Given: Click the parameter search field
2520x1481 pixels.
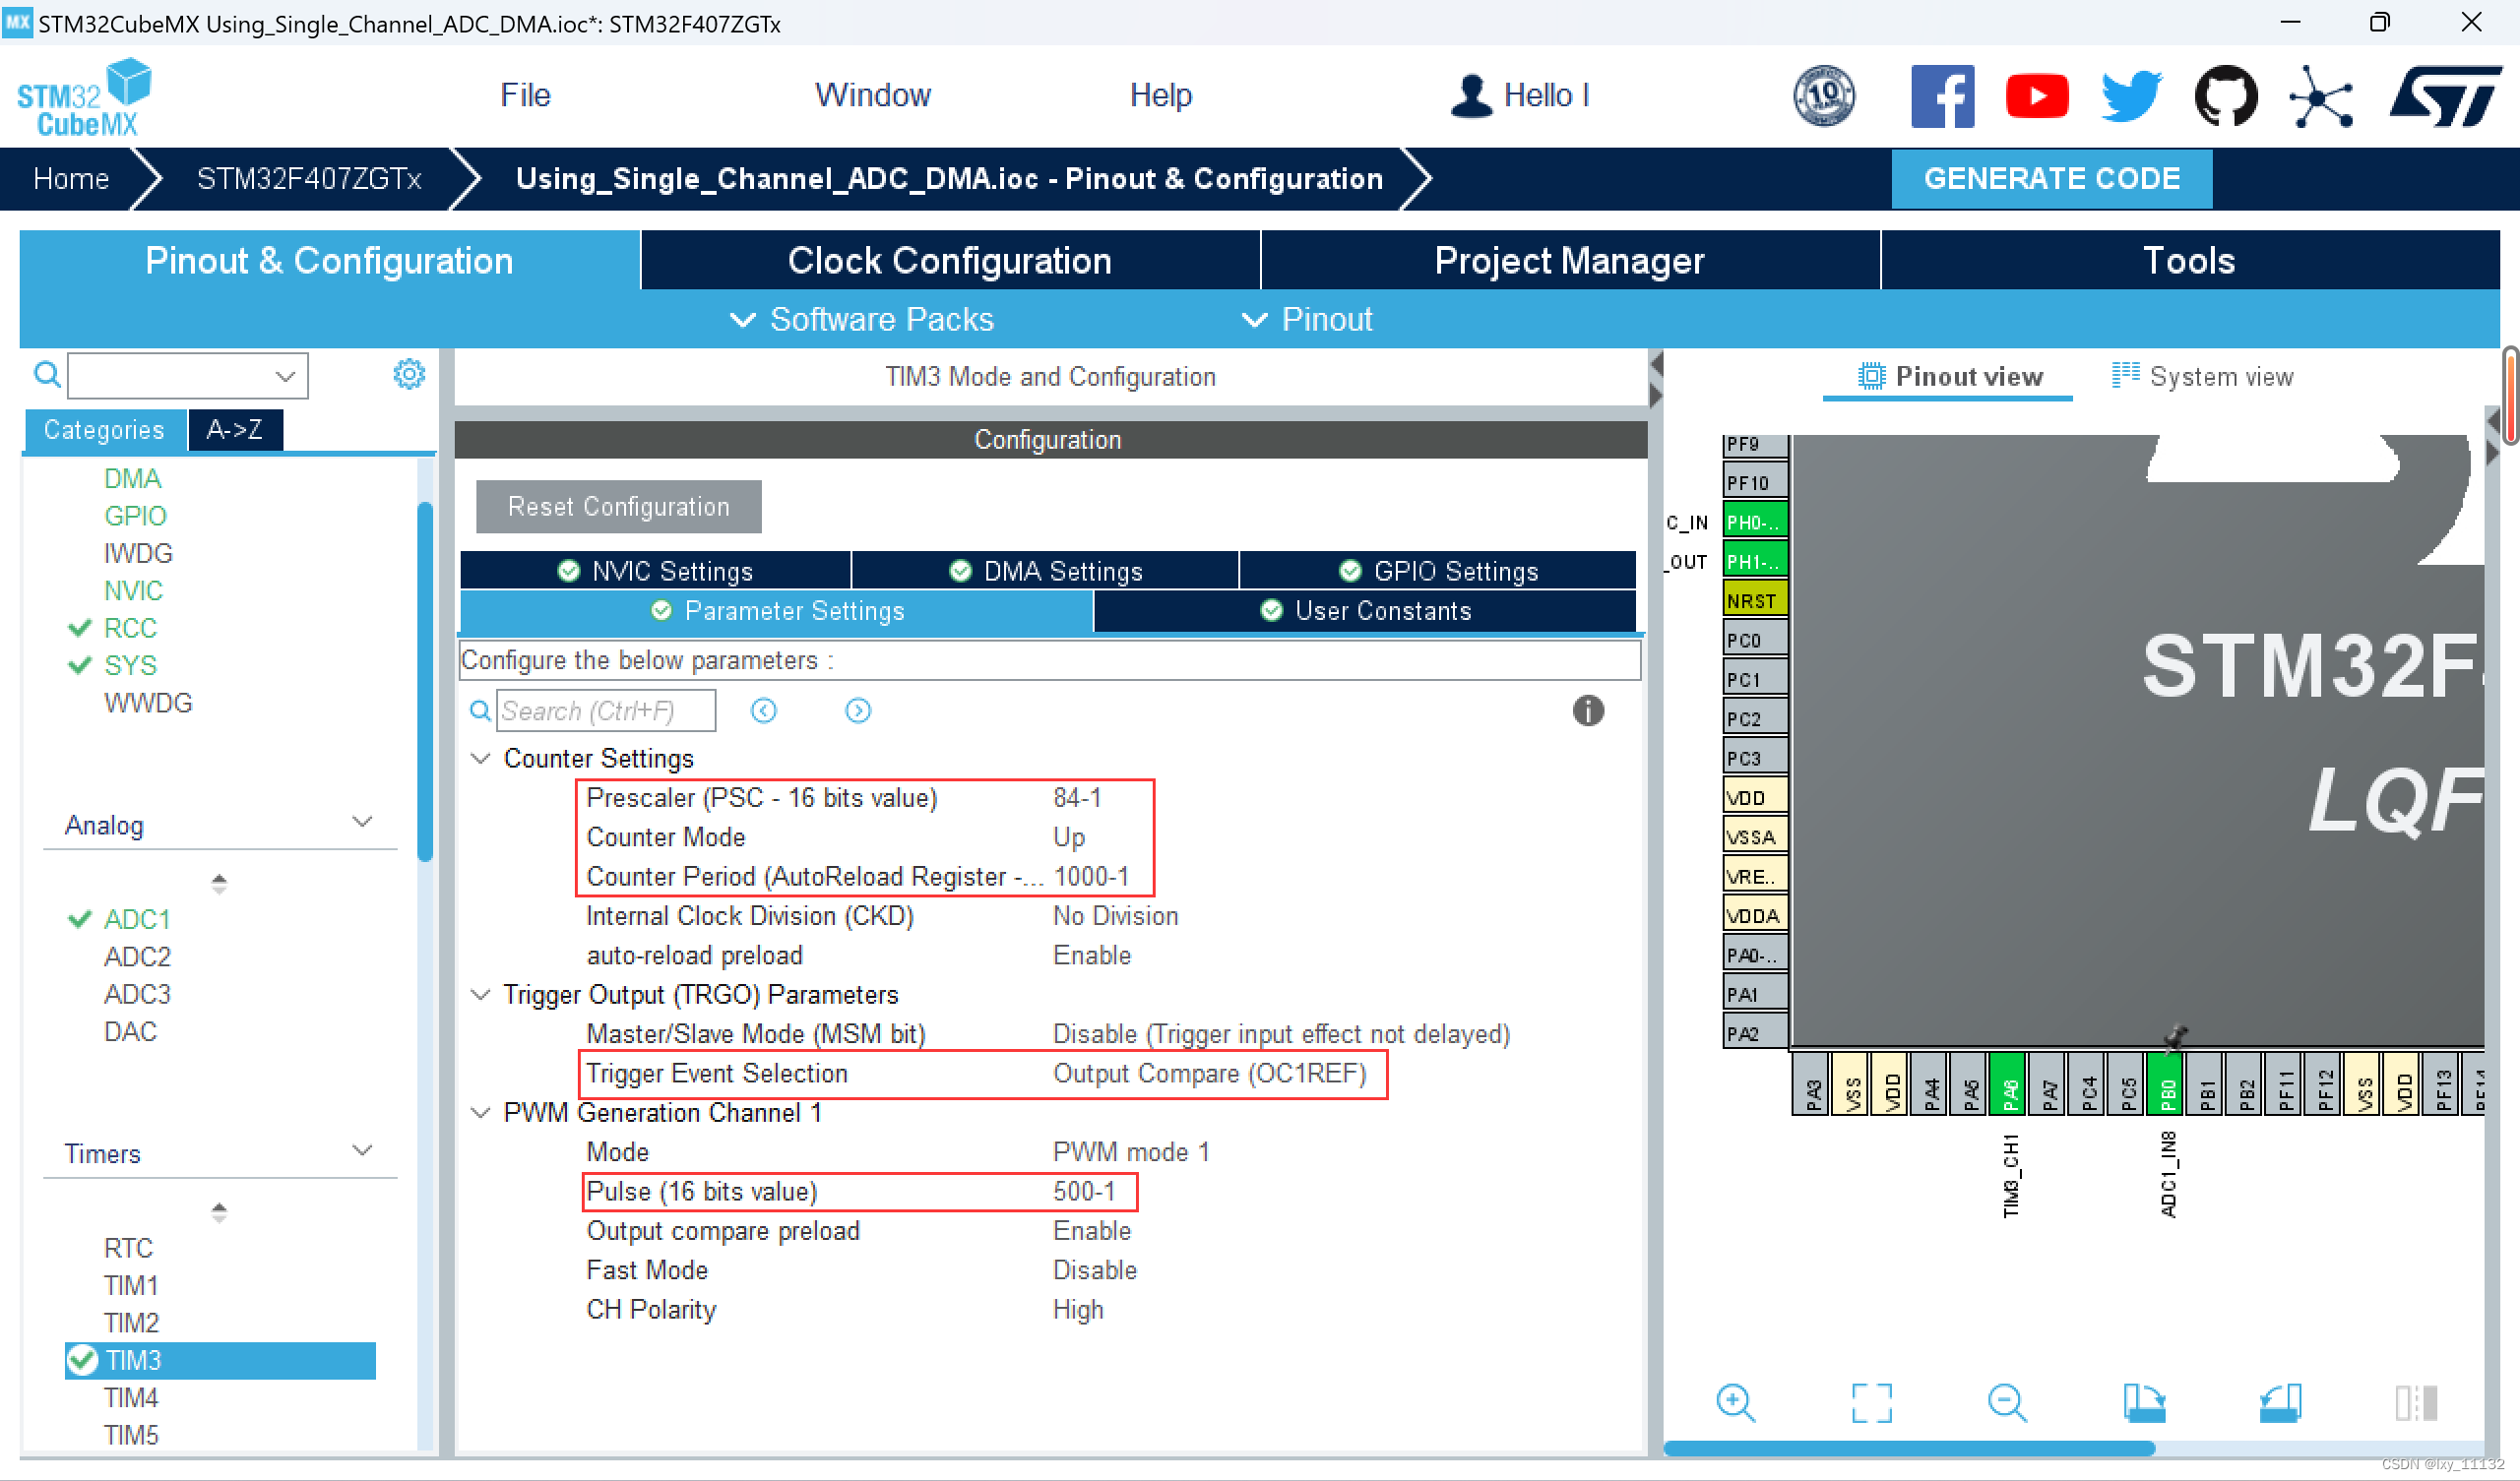Looking at the screenshot, I should pos(605,711).
